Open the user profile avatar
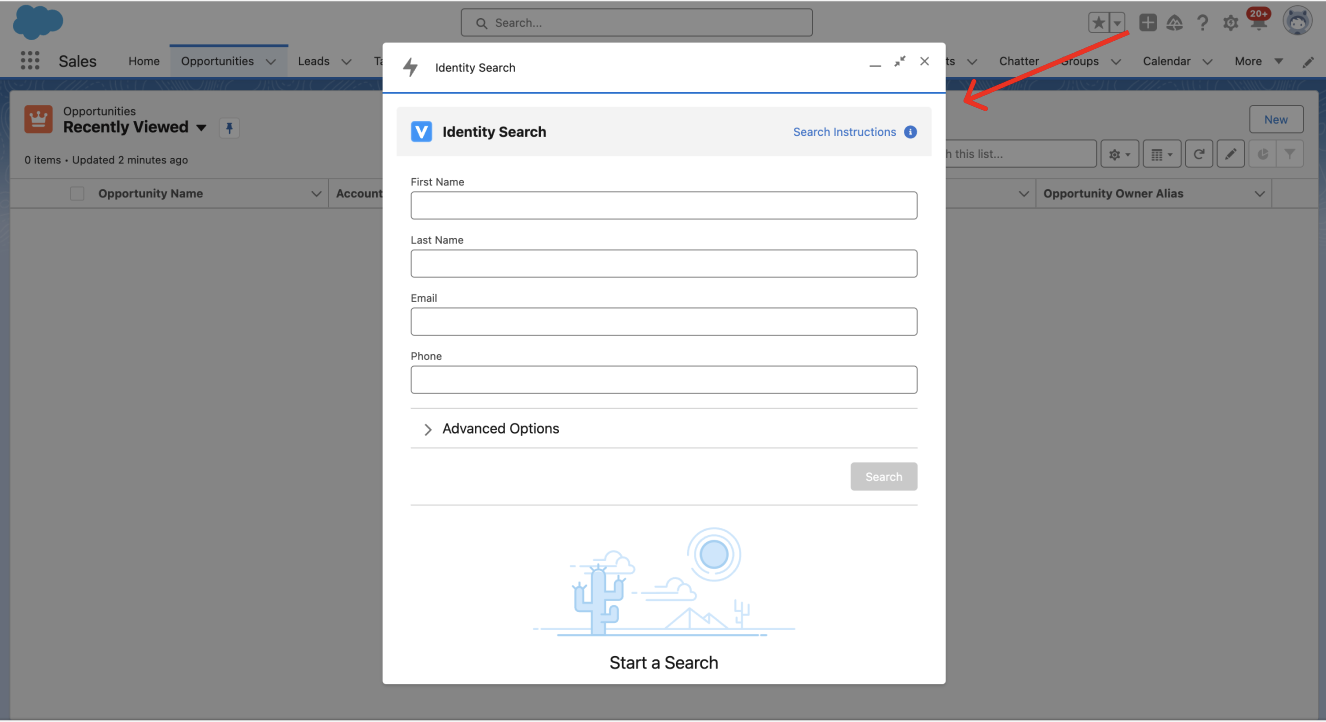The image size is (1326, 722). tap(1298, 21)
